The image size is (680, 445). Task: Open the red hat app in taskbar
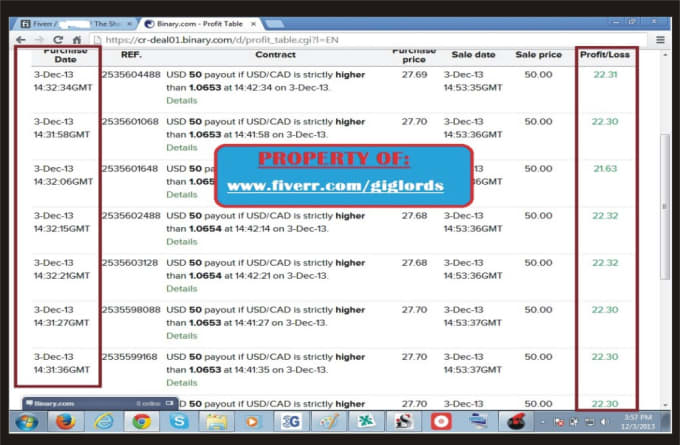516,421
